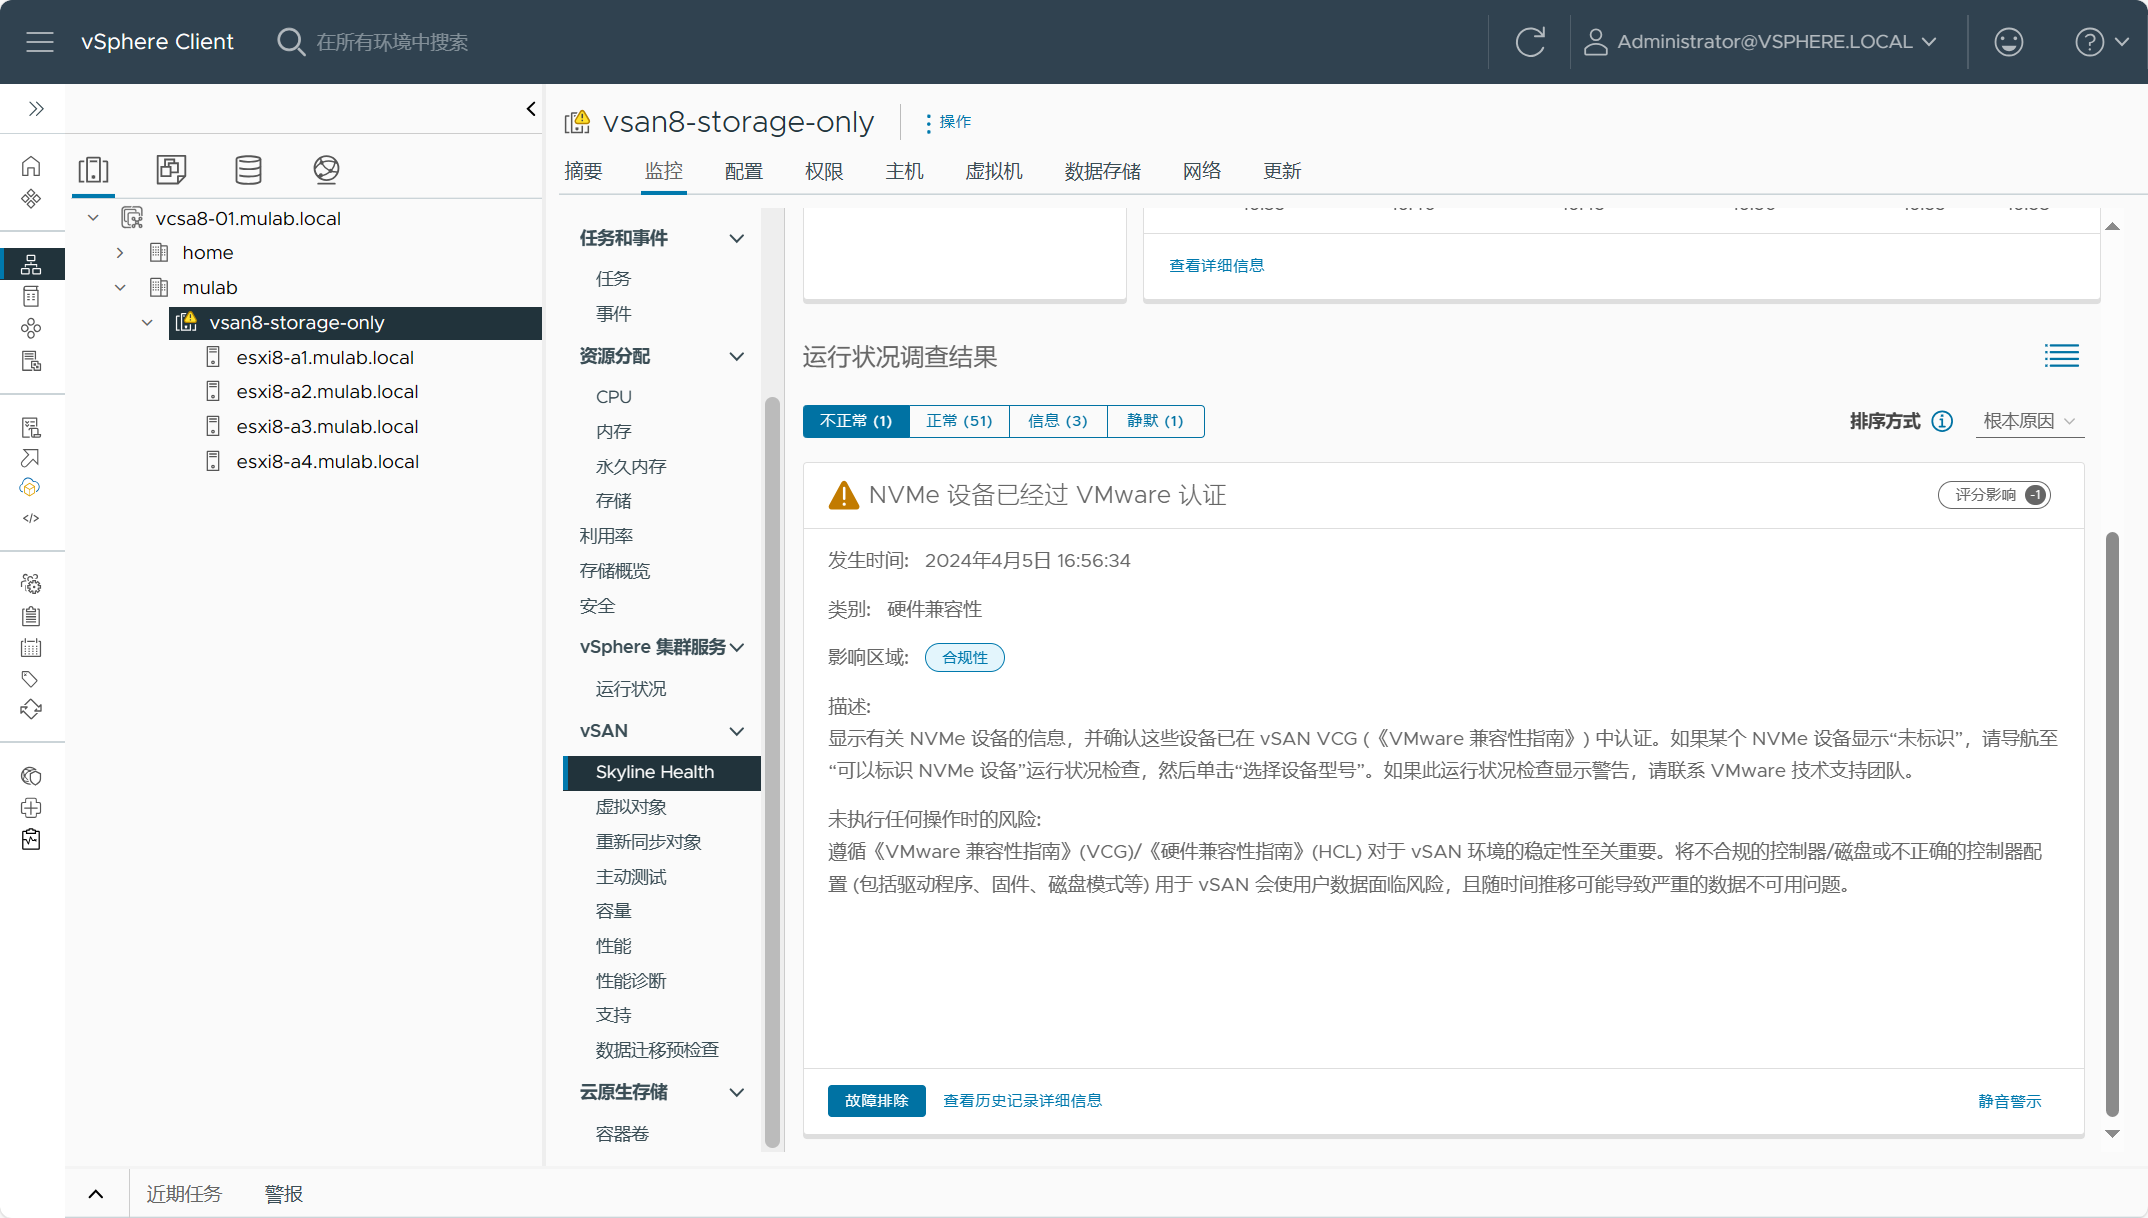Collapse the inventory tree panel

pos(531,109)
